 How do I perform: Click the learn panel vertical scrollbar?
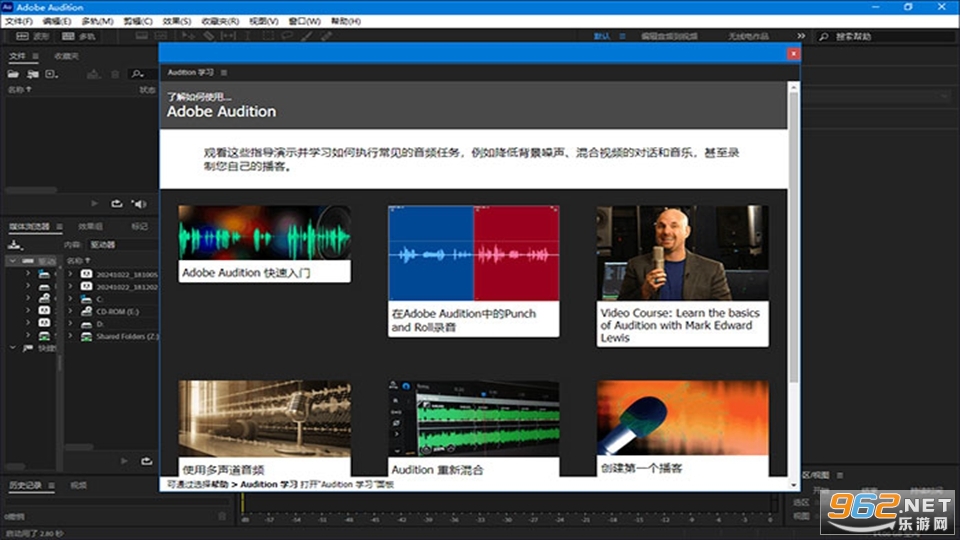click(x=793, y=238)
